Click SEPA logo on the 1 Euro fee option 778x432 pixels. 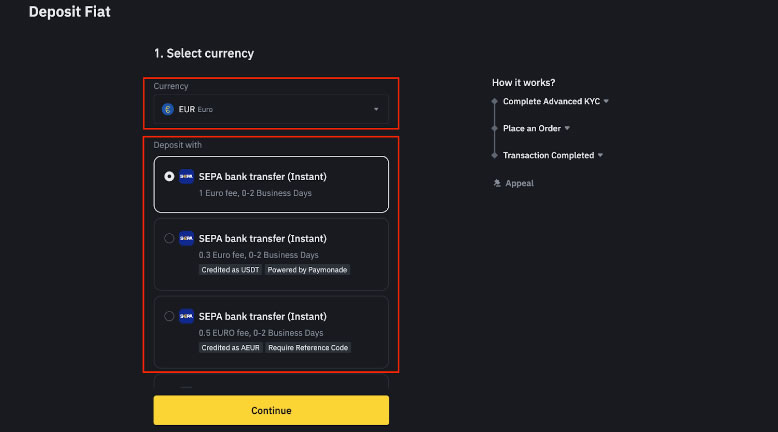tap(186, 177)
